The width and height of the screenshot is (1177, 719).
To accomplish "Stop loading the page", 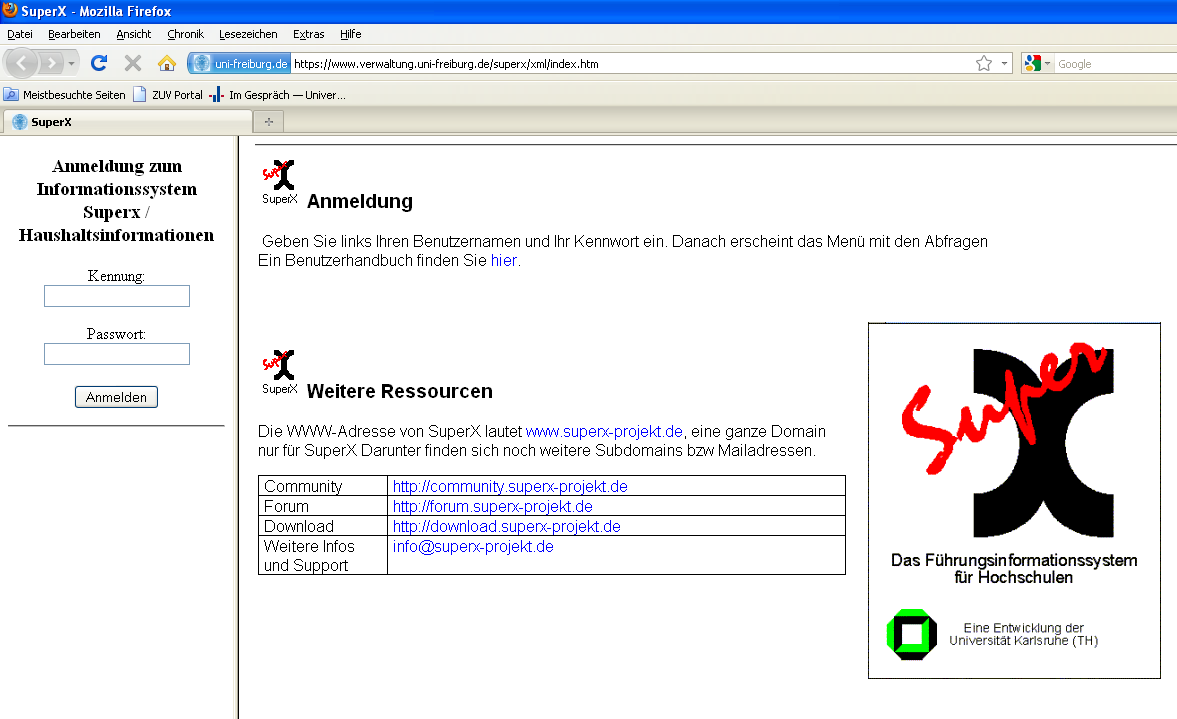I will tap(133, 63).
